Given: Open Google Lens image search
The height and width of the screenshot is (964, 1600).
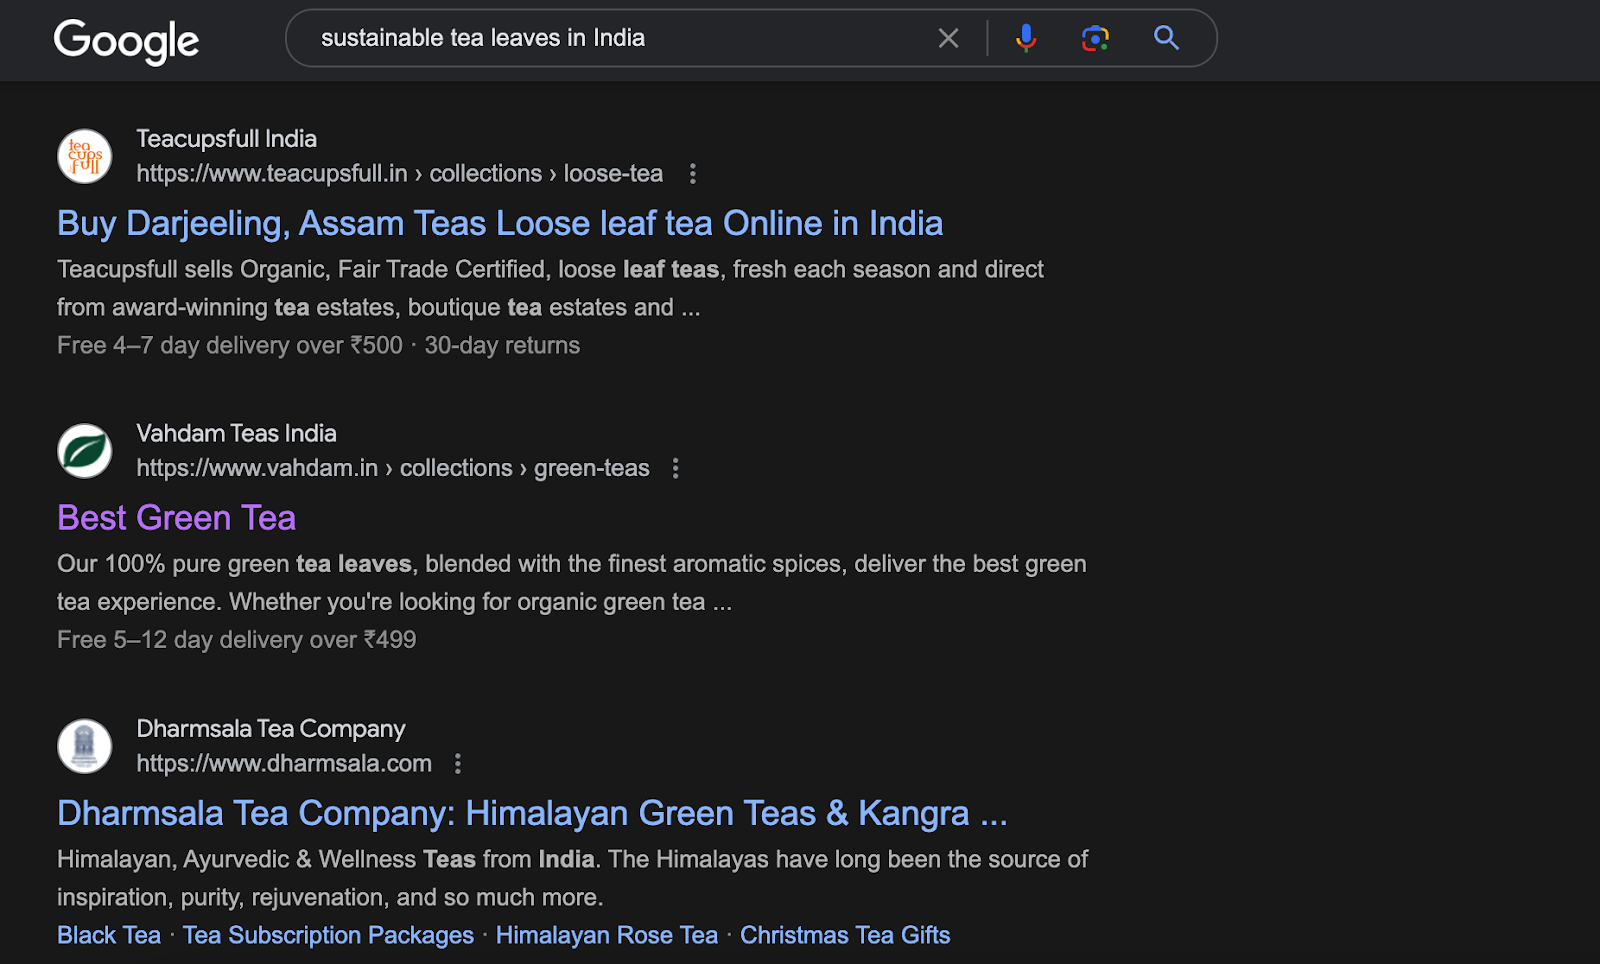Looking at the screenshot, I should (1095, 38).
